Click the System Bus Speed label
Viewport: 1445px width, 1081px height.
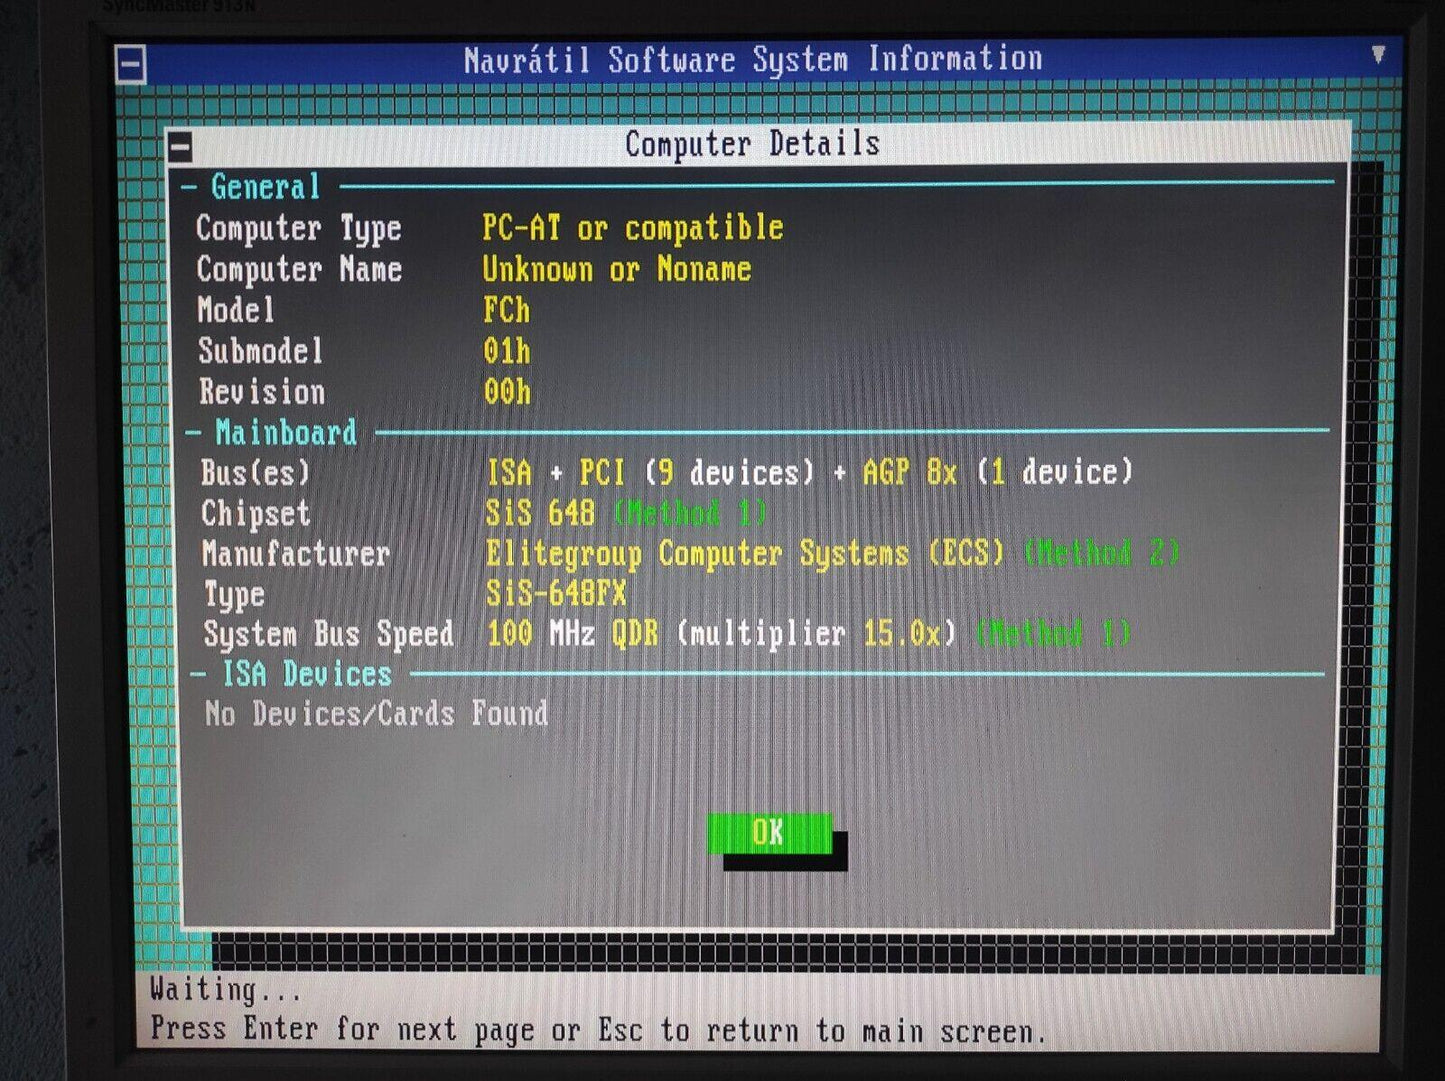coord(328,634)
